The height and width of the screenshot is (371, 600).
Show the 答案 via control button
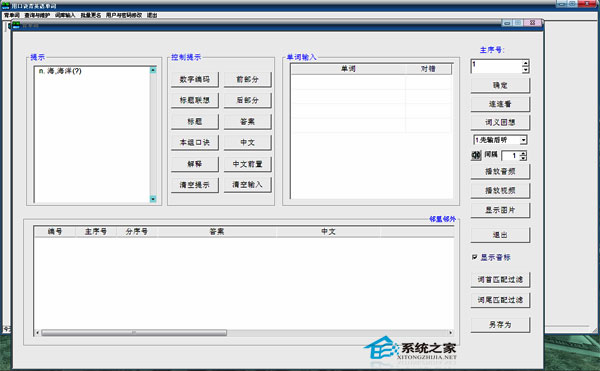click(x=248, y=121)
